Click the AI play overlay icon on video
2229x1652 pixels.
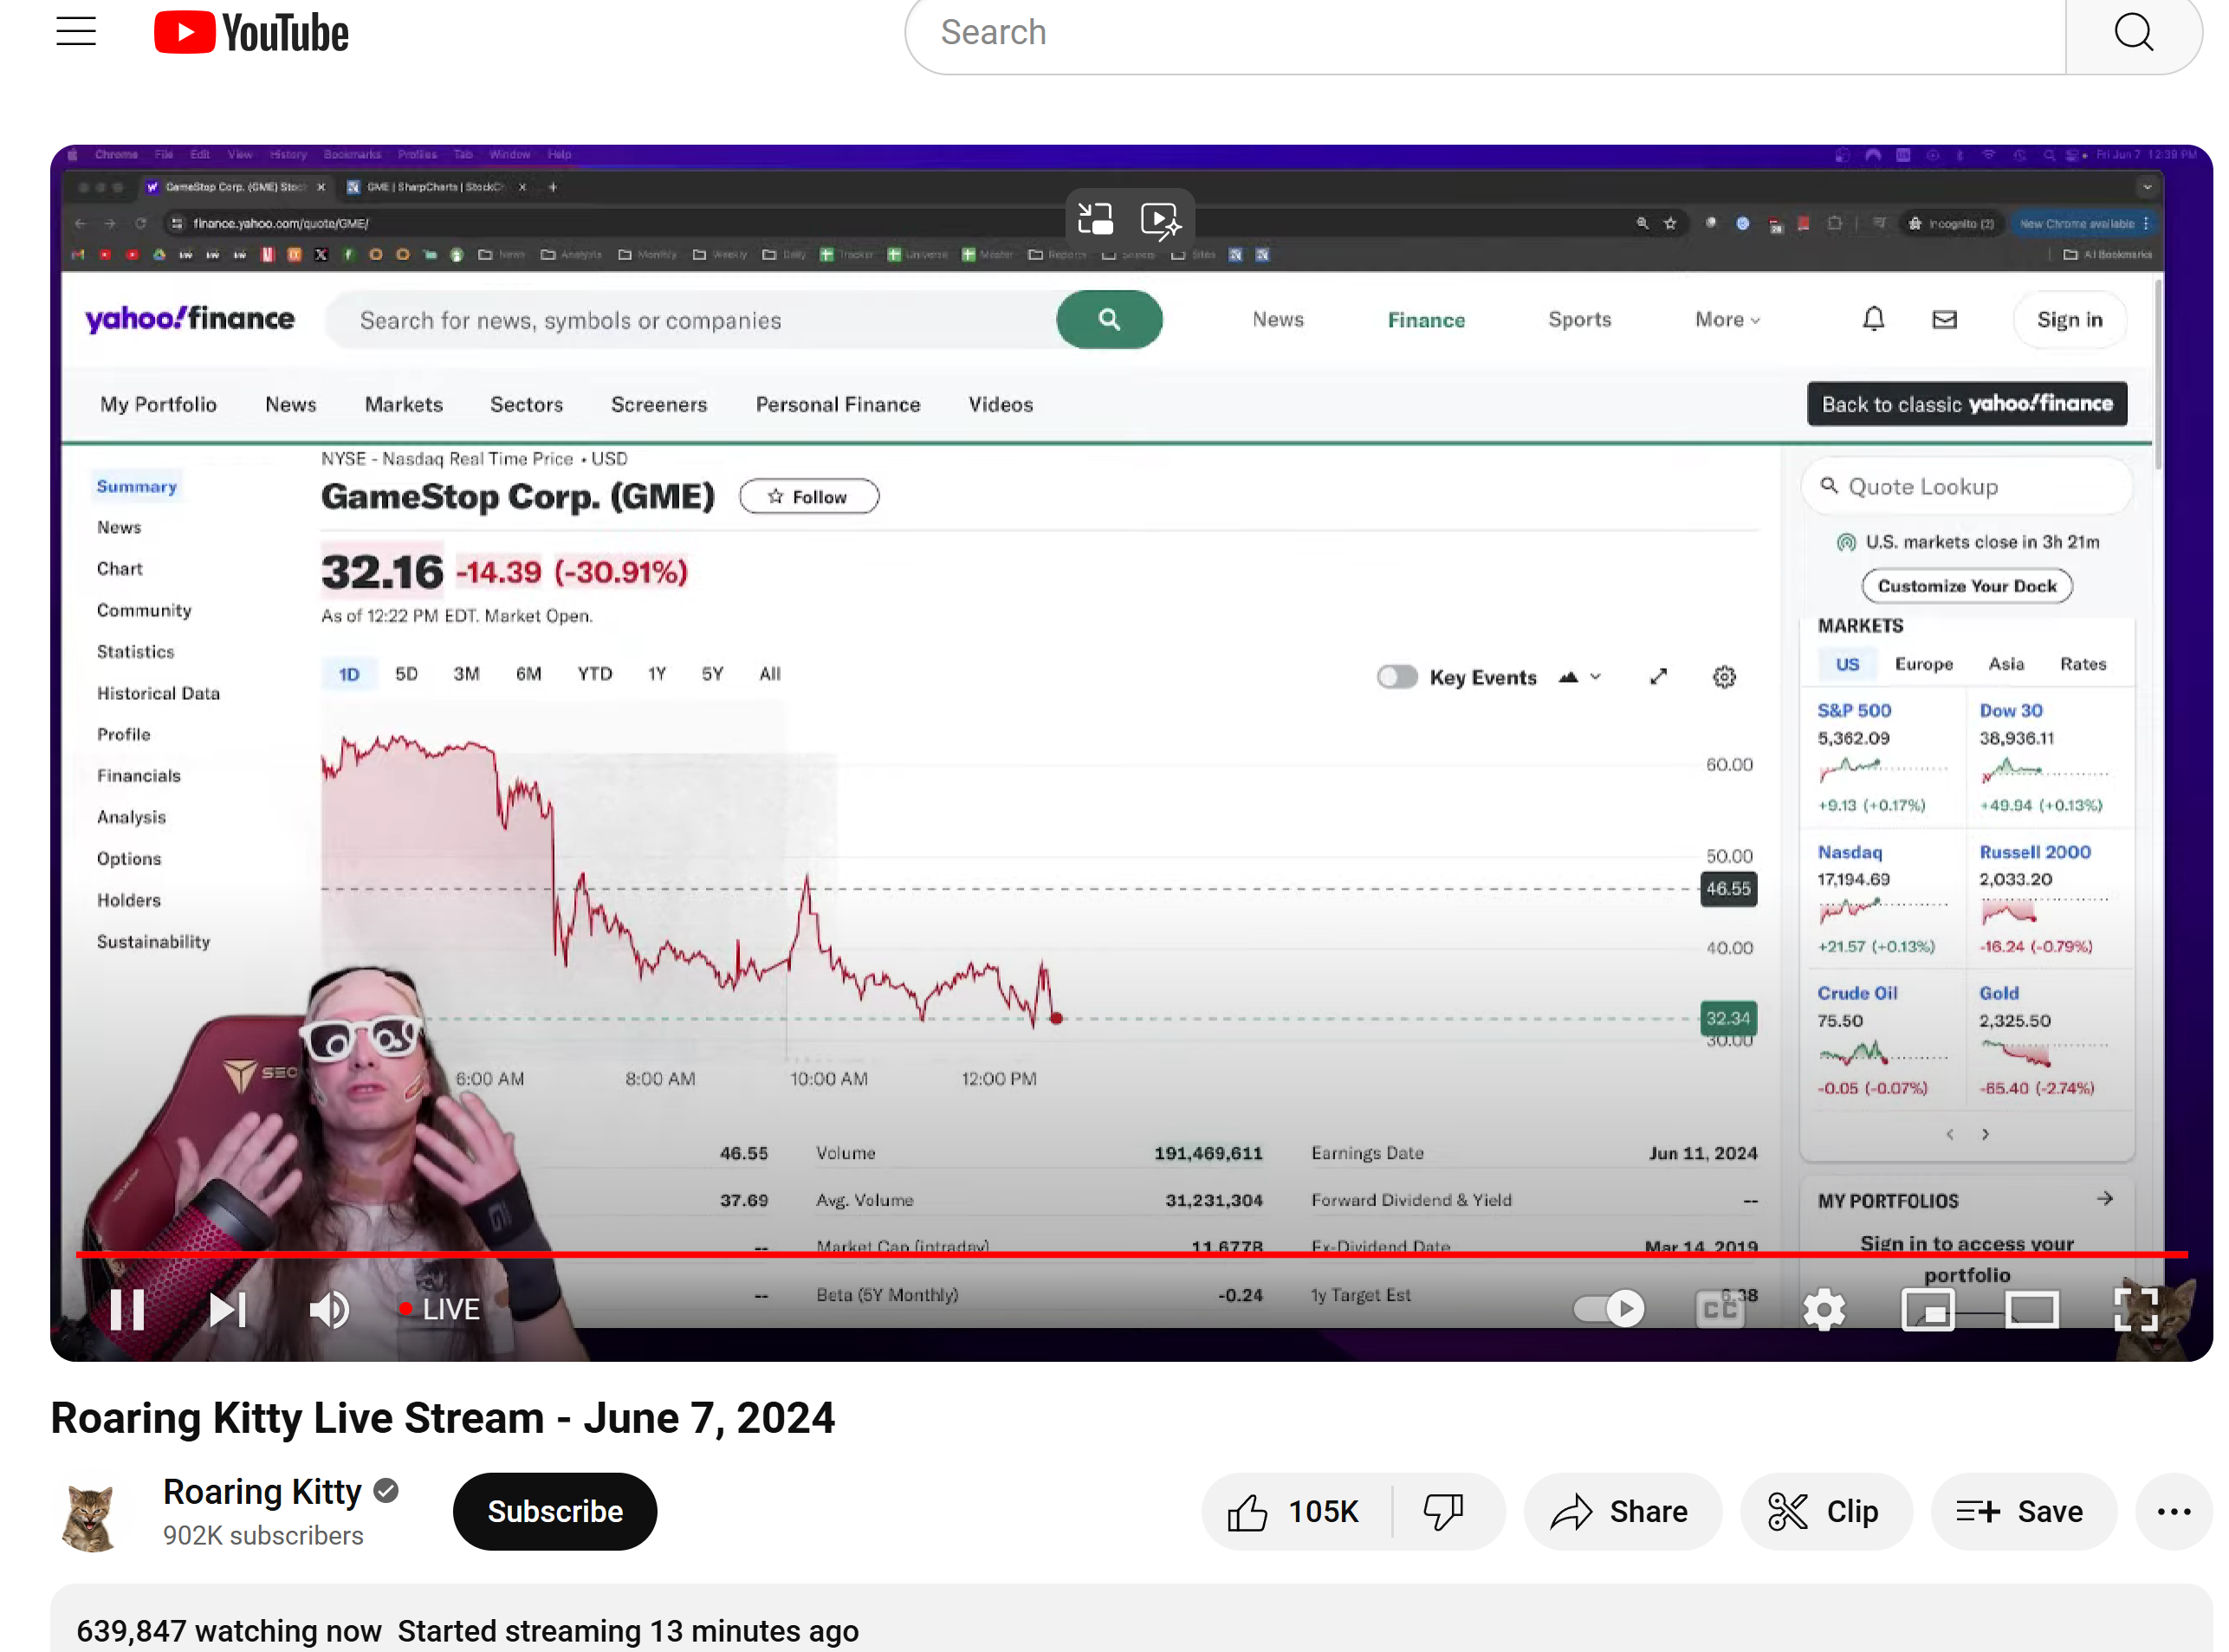pos(1160,219)
